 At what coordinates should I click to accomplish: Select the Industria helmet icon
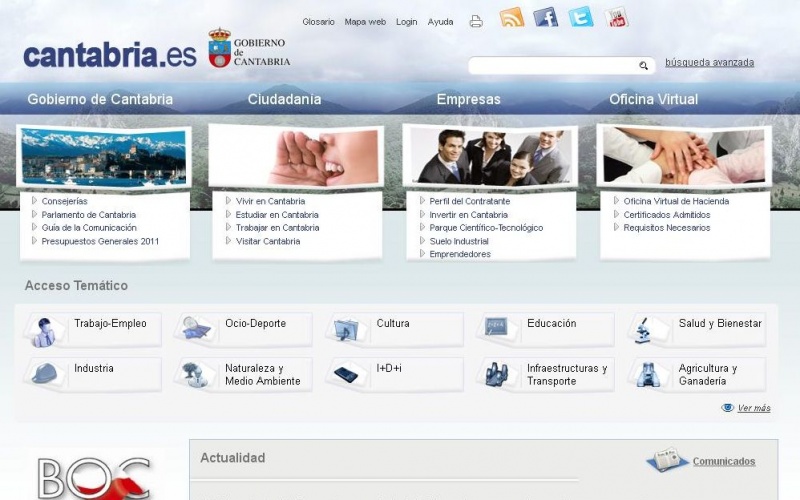[43, 374]
